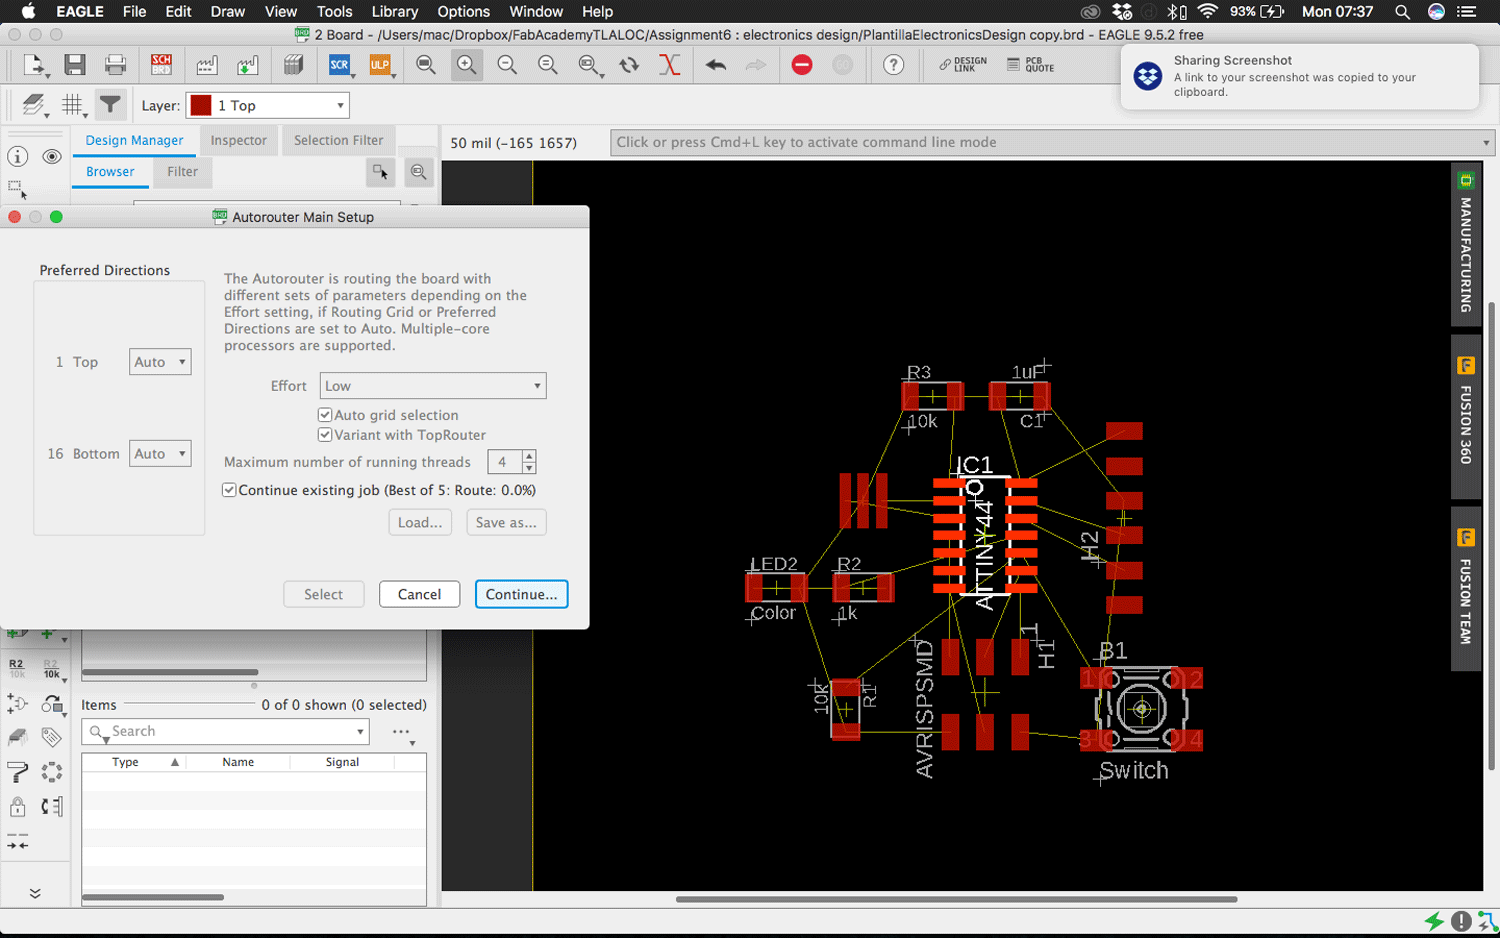This screenshot has height=938, width=1500.
Task: Switch to schematic with the SCH/BRD icon
Action: click(161, 65)
